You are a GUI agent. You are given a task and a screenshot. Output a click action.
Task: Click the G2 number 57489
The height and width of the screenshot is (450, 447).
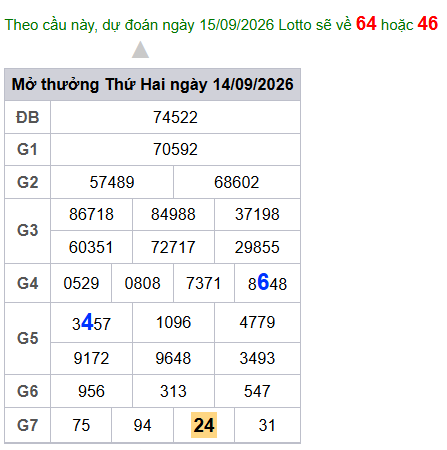click(x=112, y=182)
